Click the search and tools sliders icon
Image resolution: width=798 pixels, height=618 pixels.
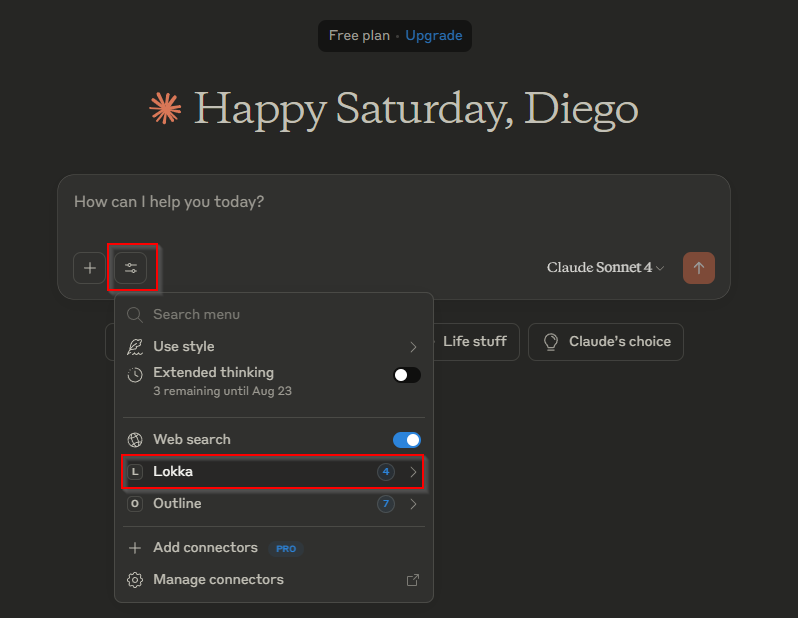[131, 268]
